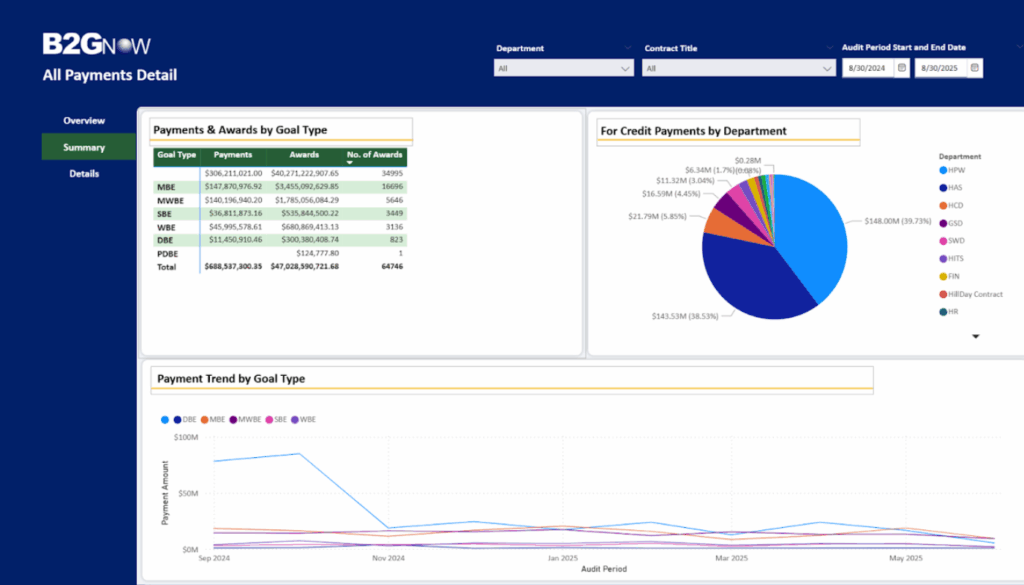Click the sort arrow under No. of Awards
The width and height of the screenshot is (1024, 585).
point(350,162)
